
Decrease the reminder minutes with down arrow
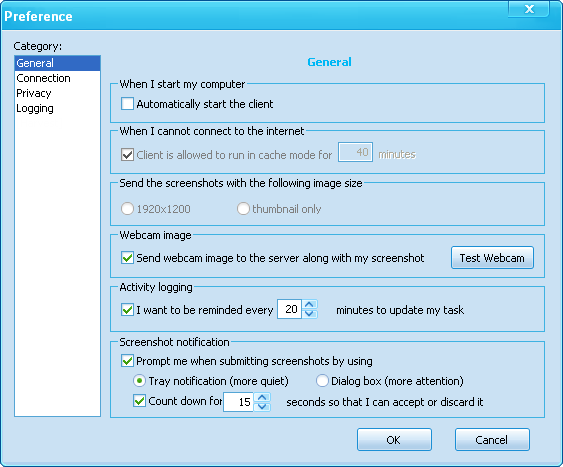(310, 314)
